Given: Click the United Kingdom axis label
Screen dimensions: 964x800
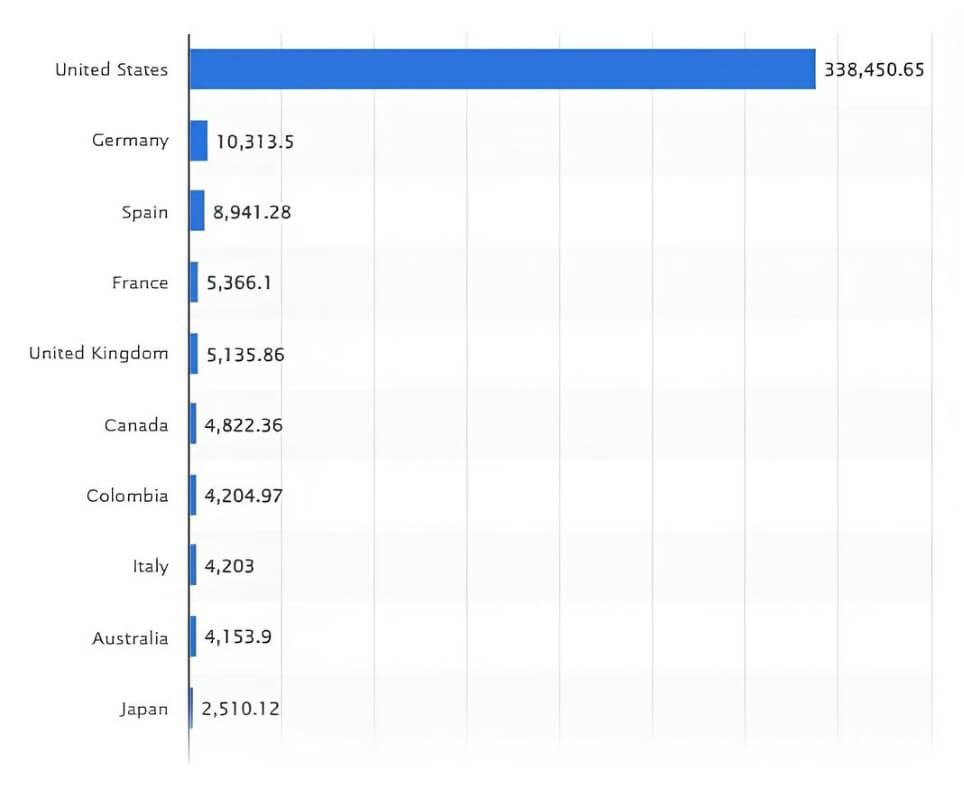Looking at the screenshot, I should (98, 353).
